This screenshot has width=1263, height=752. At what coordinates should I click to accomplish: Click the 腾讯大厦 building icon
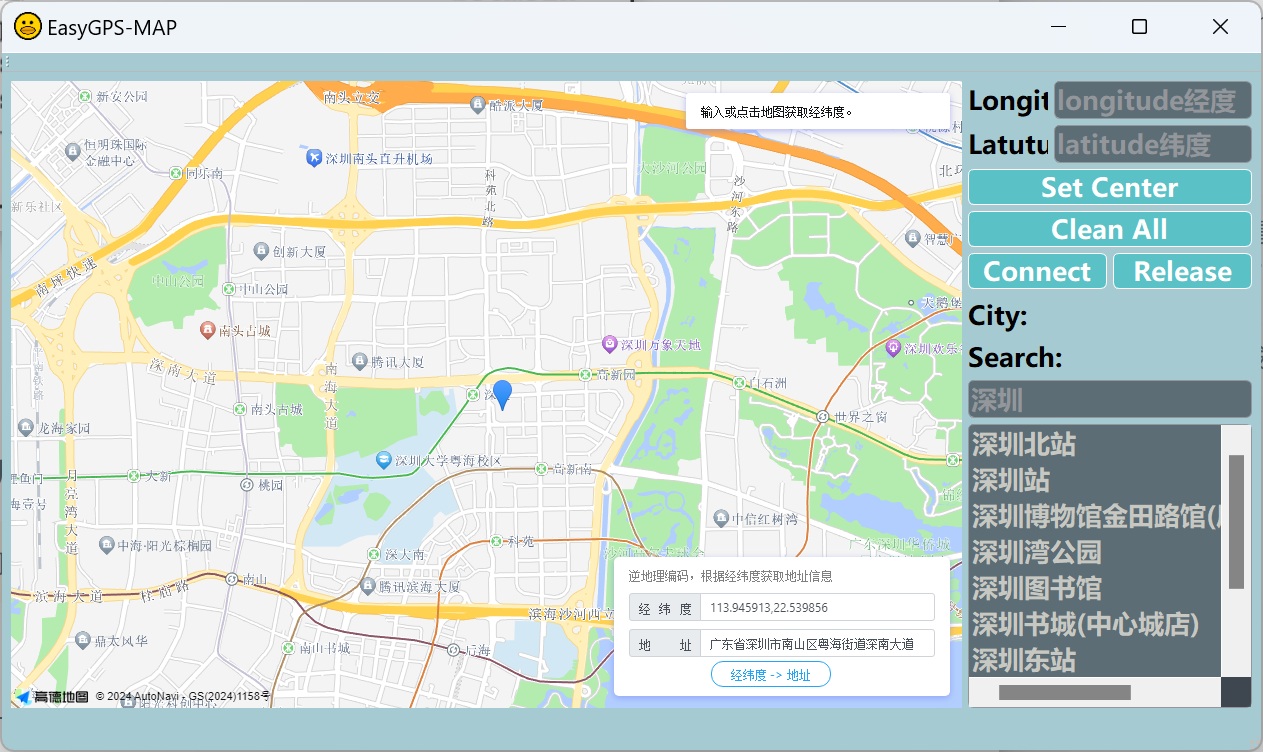click(x=360, y=360)
